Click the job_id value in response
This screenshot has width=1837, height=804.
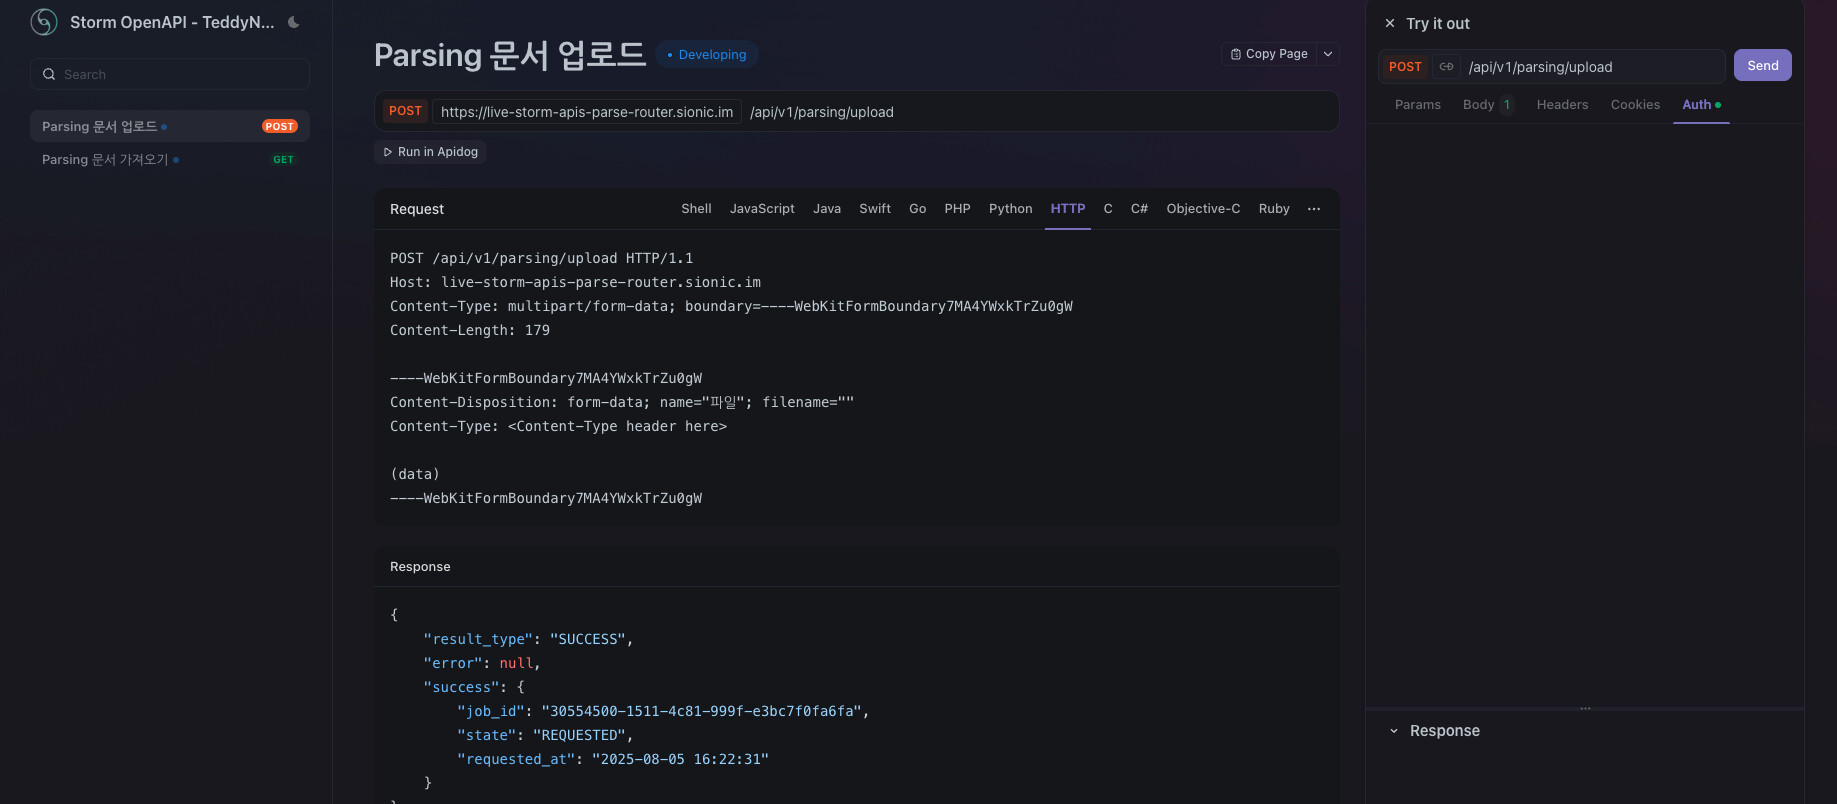pos(701,711)
